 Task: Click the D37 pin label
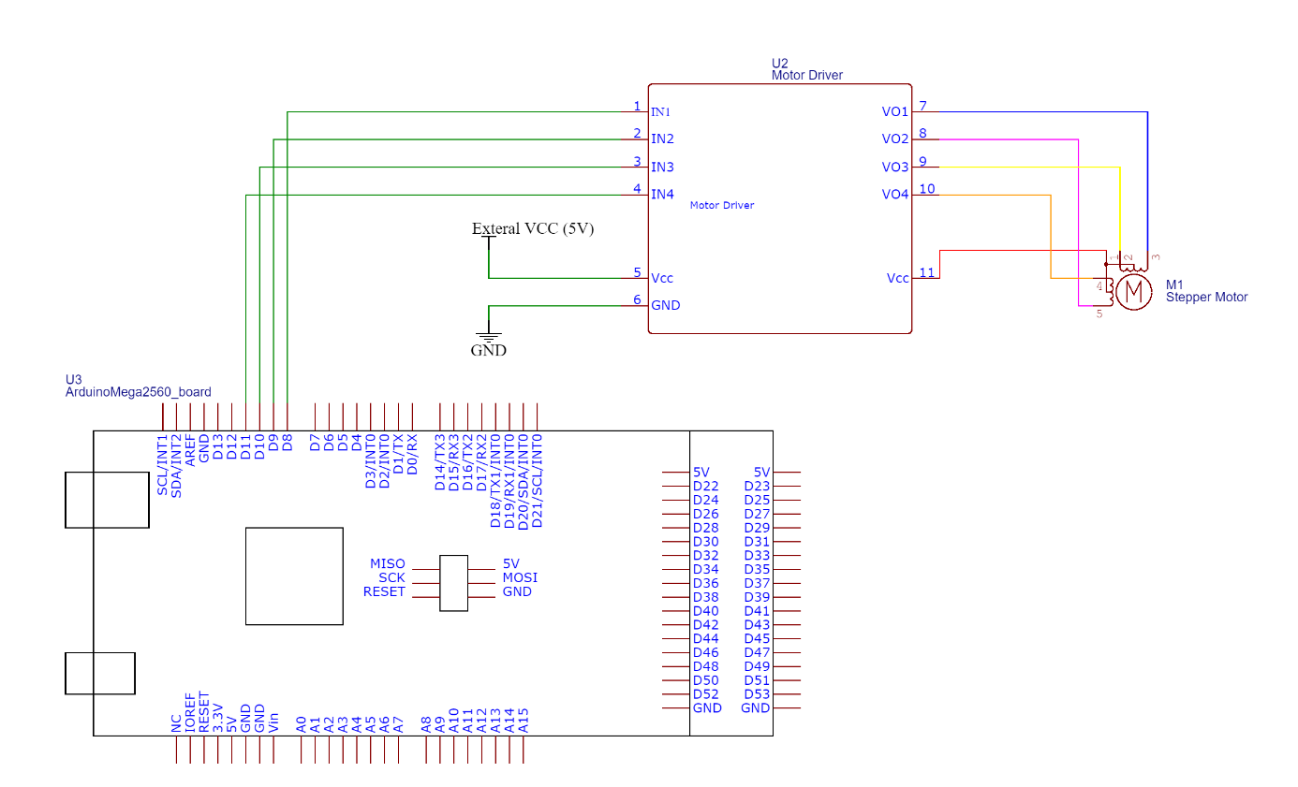(757, 583)
